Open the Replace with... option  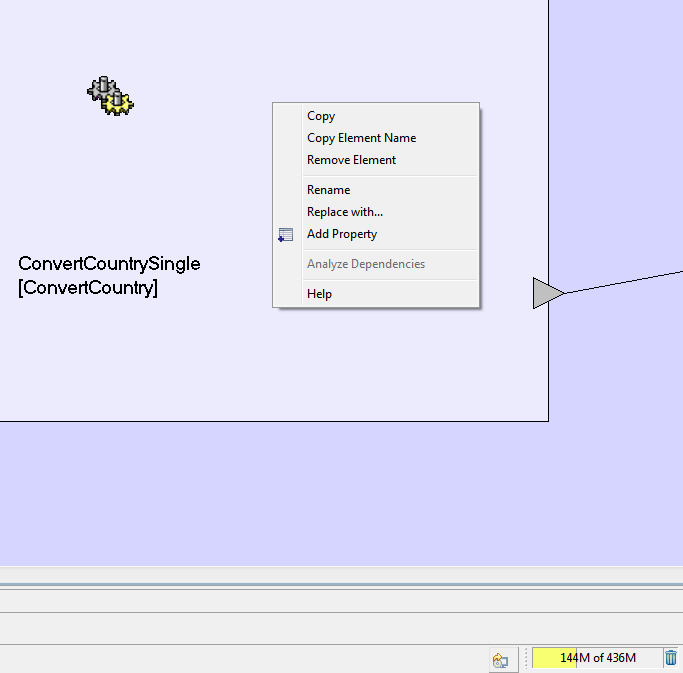pos(344,212)
